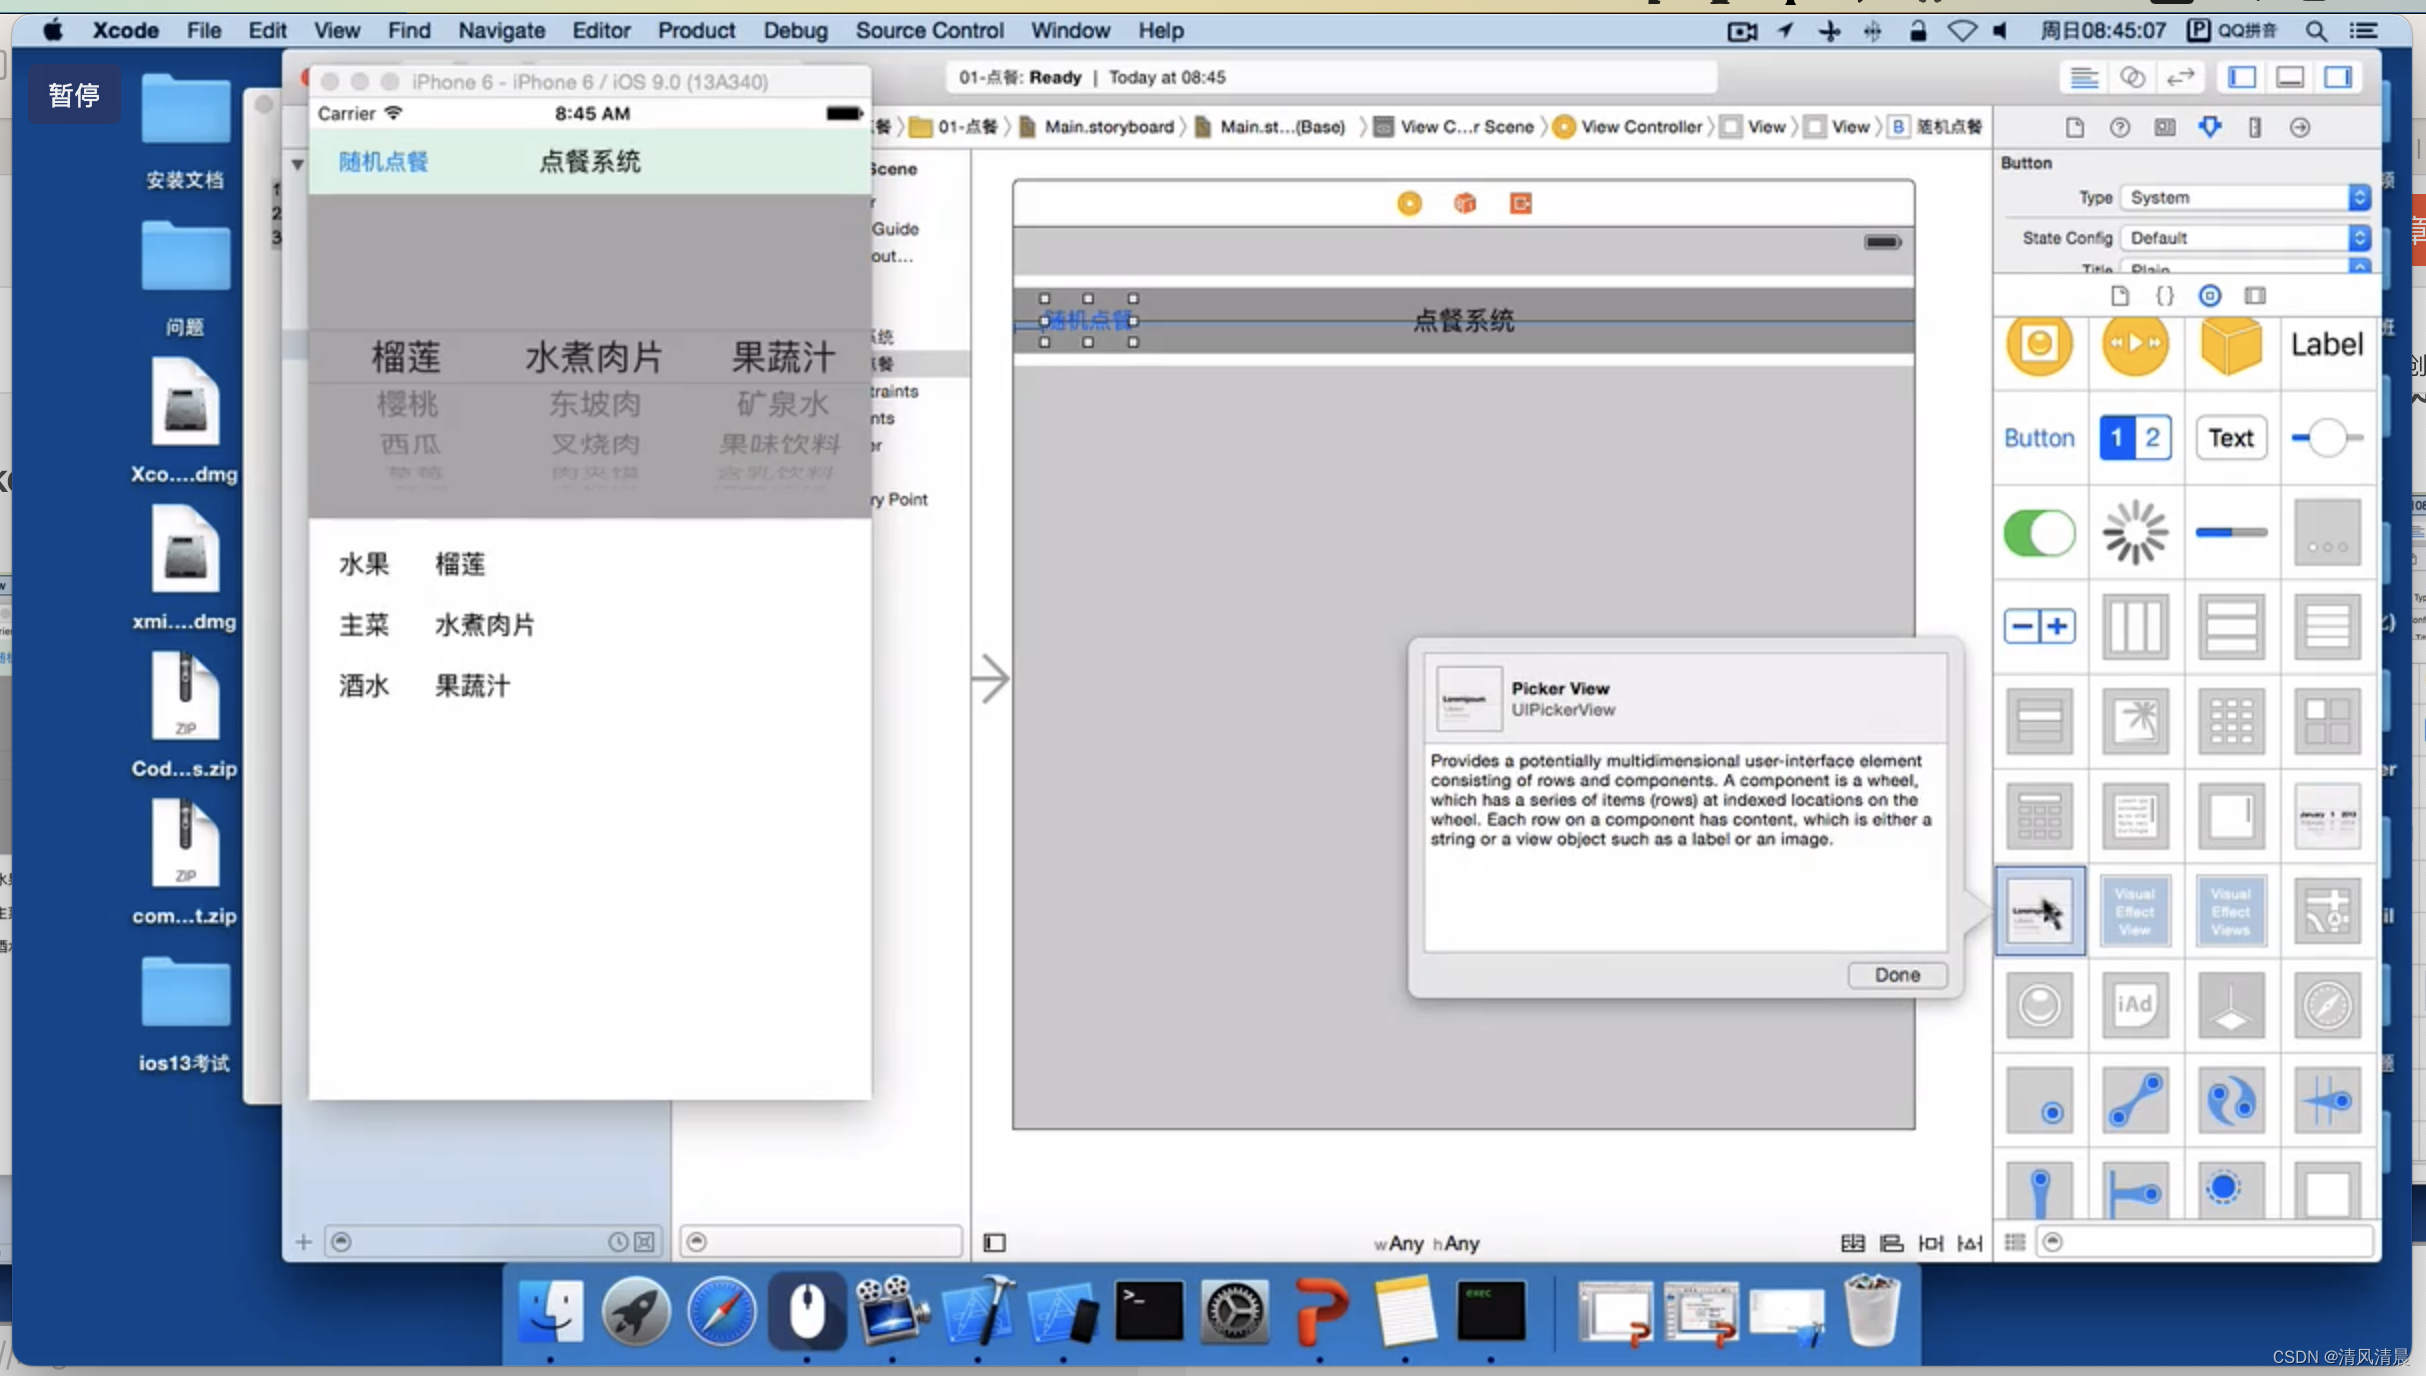The image size is (2426, 1376).
Task: Click the First Responder cube icon on canvas
Action: [1465, 204]
